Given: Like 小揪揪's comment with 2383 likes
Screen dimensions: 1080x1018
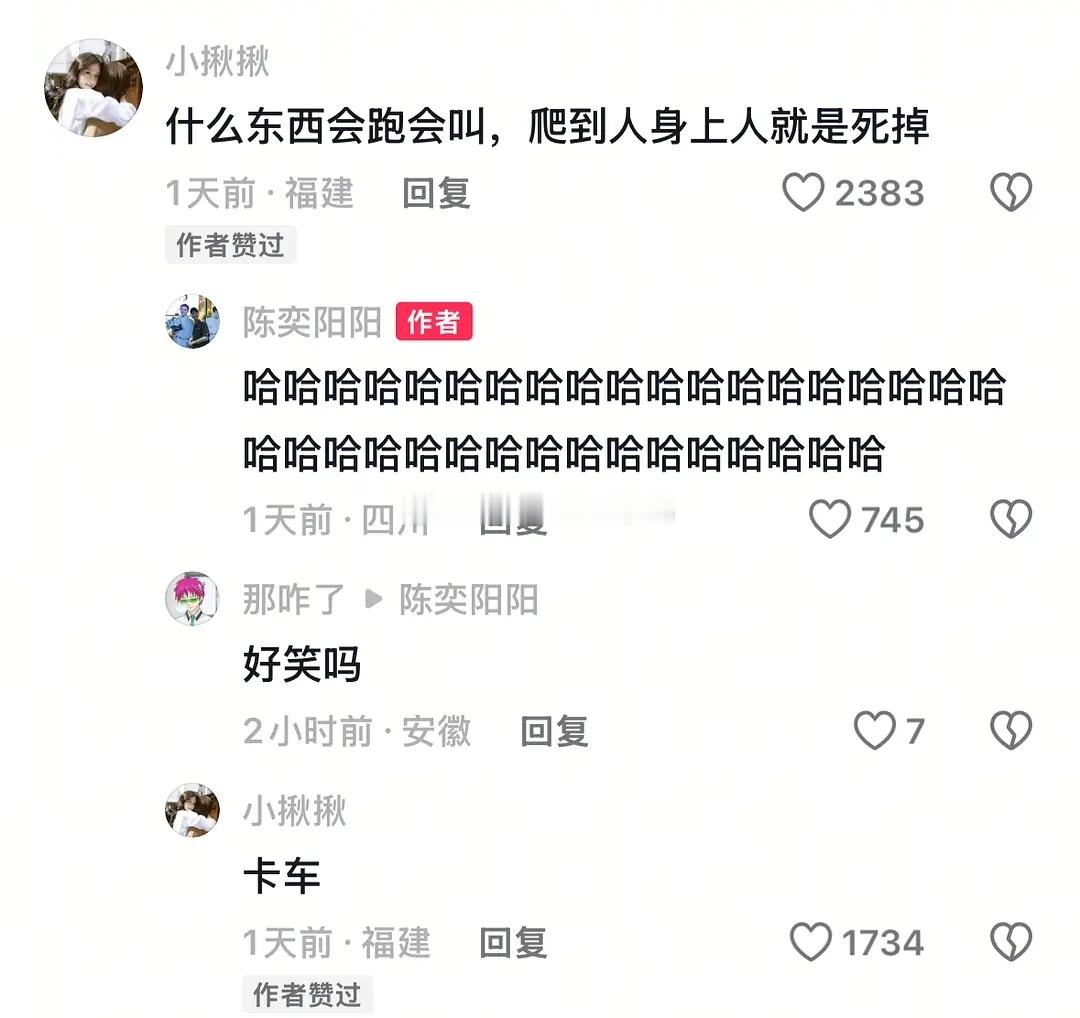Looking at the screenshot, I should pos(803,192).
